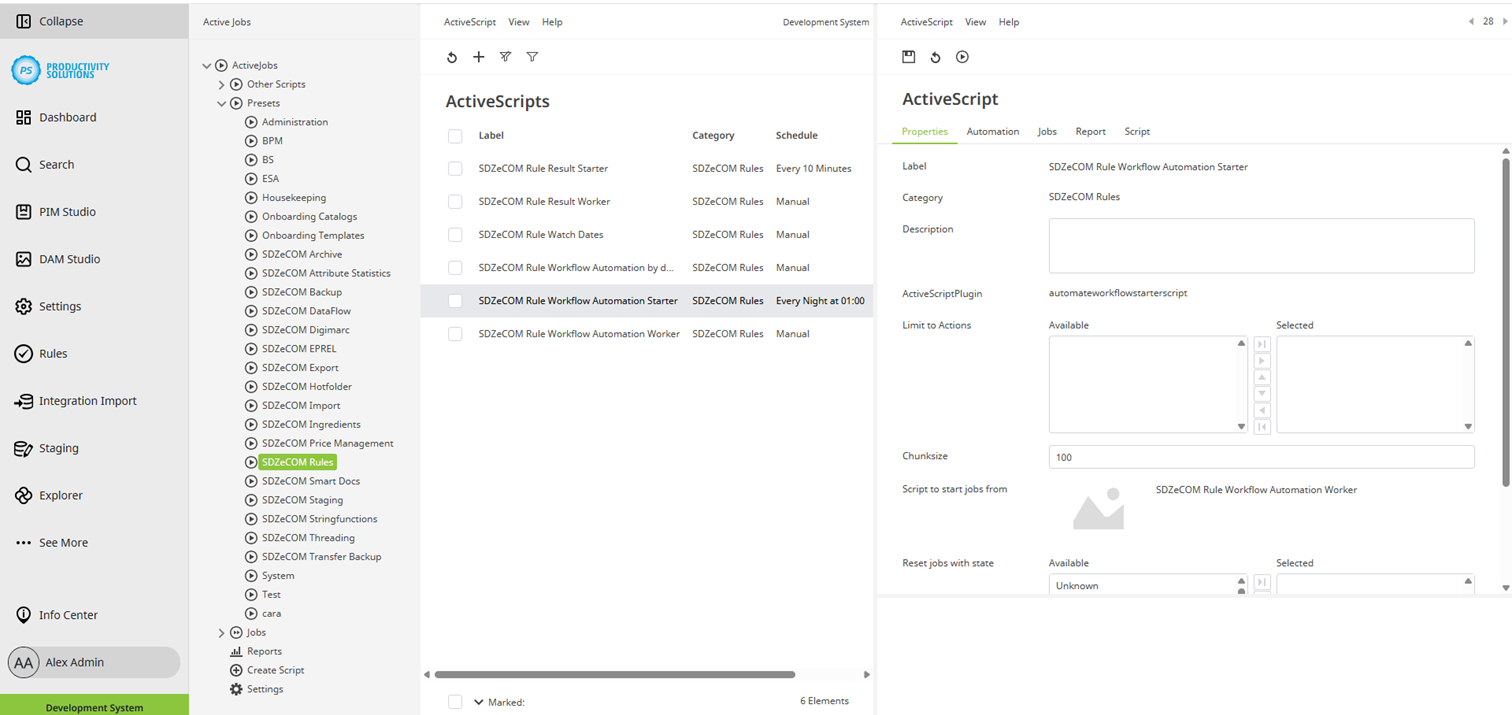Check the SDZeCOM Rule Result Starter checkbox

point(455,168)
